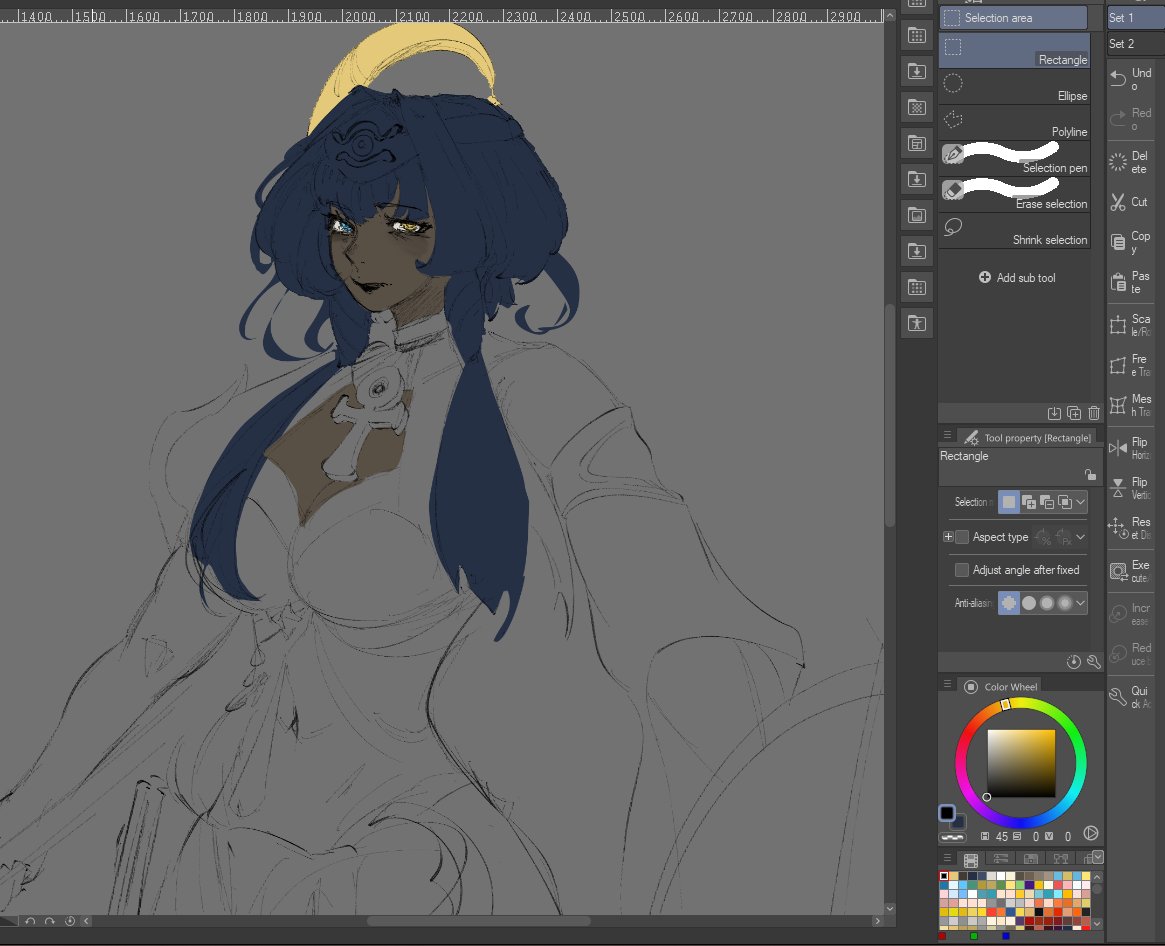1165x946 pixels.
Task: Activate Free Transform in Quick Access
Action: [x=1131, y=365]
